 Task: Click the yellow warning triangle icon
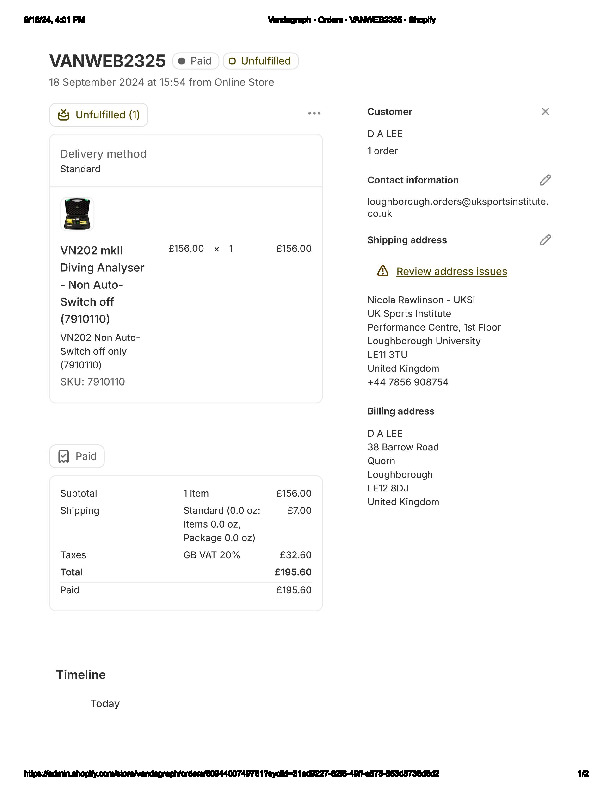click(383, 271)
